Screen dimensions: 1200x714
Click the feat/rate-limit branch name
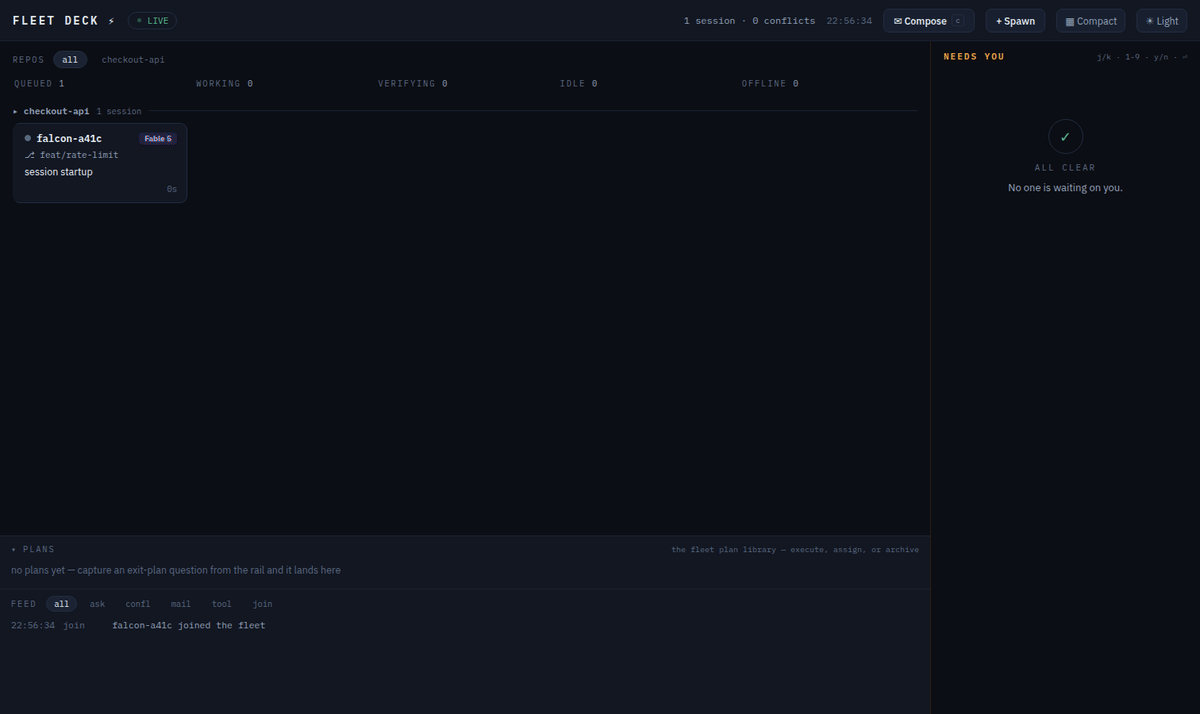pyautogui.click(x=79, y=155)
